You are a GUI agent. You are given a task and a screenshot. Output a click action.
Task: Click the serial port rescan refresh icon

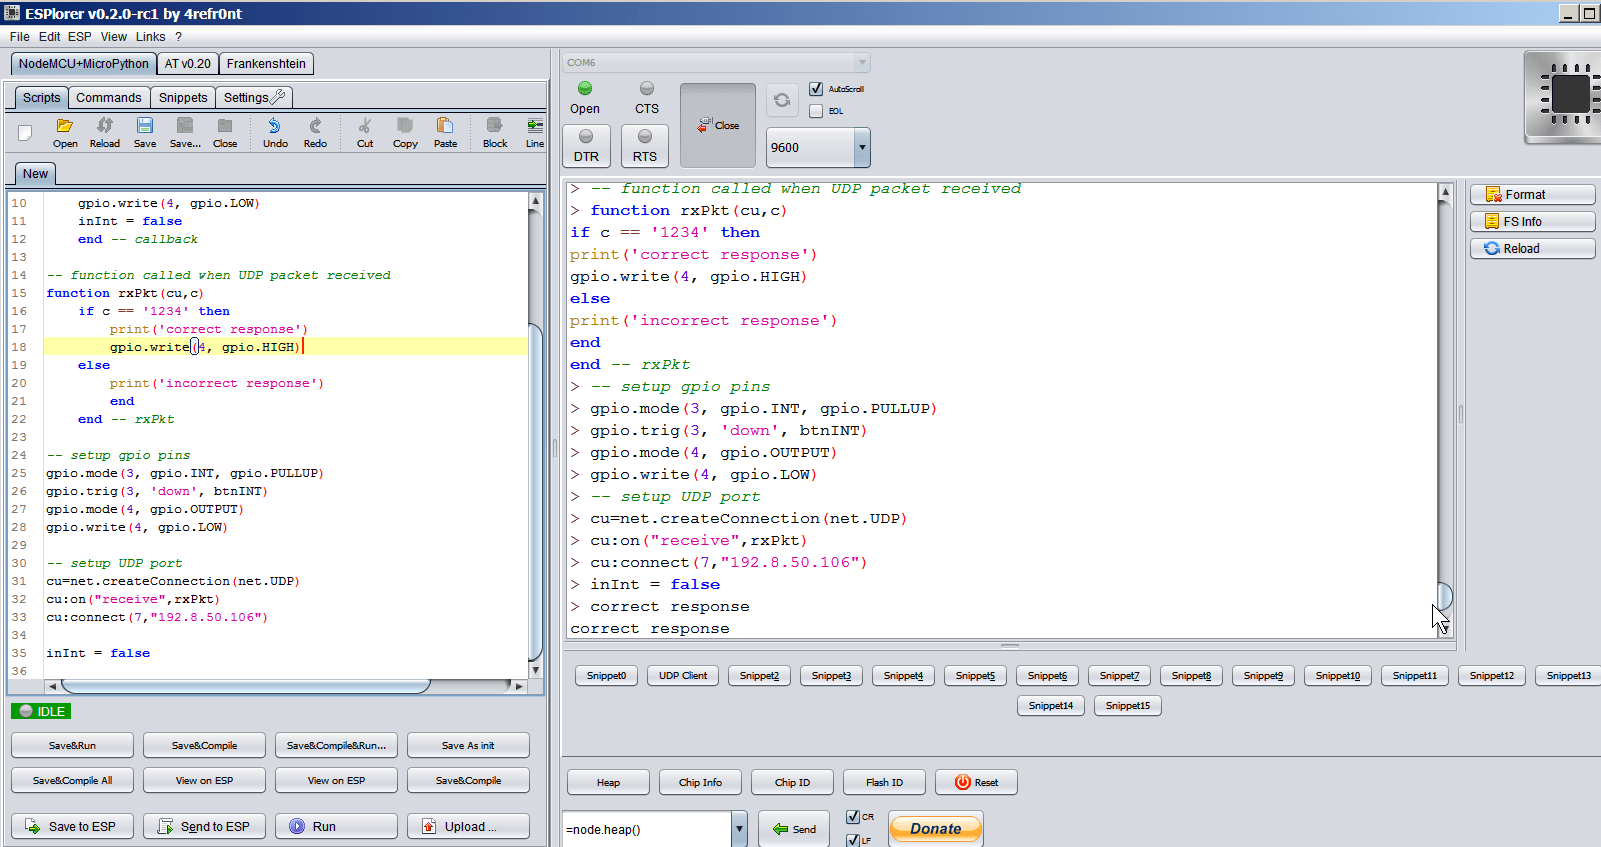click(x=782, y=100)
